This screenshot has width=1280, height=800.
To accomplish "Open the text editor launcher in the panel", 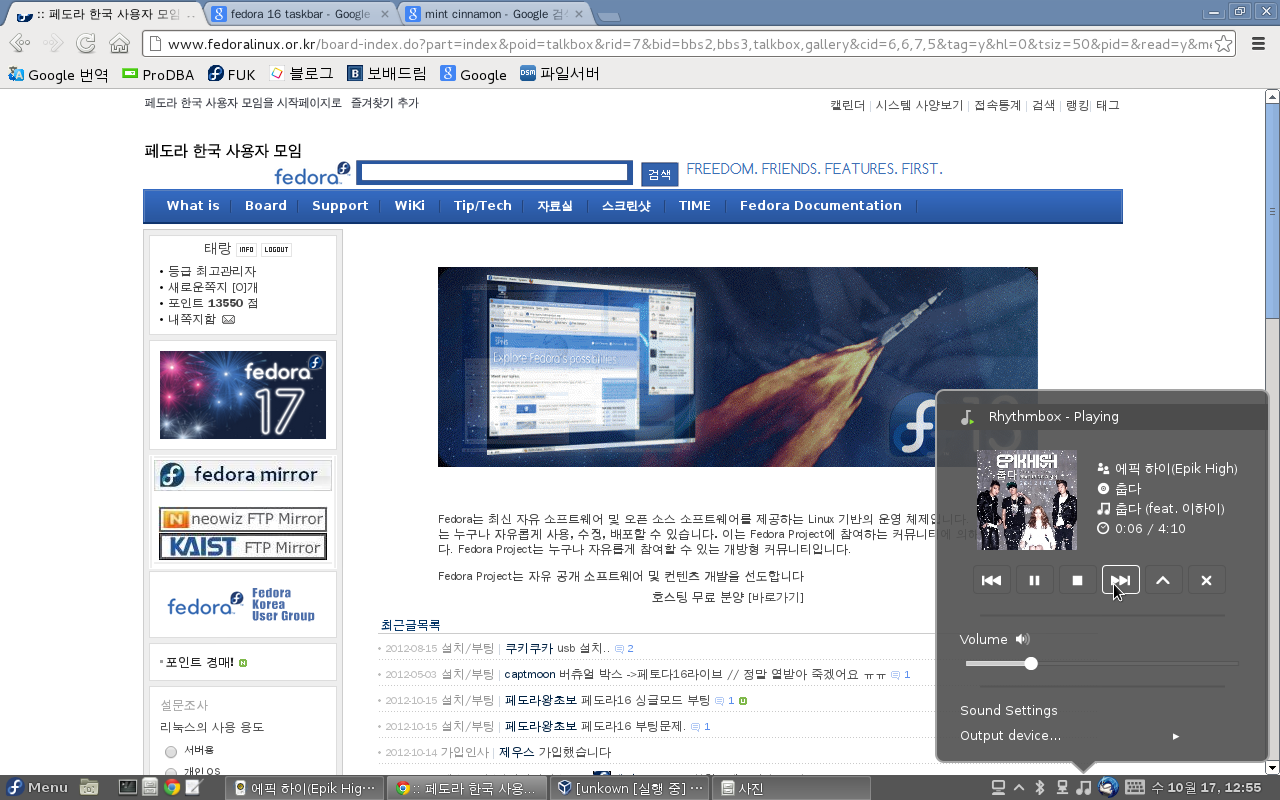I will [193, 788].
